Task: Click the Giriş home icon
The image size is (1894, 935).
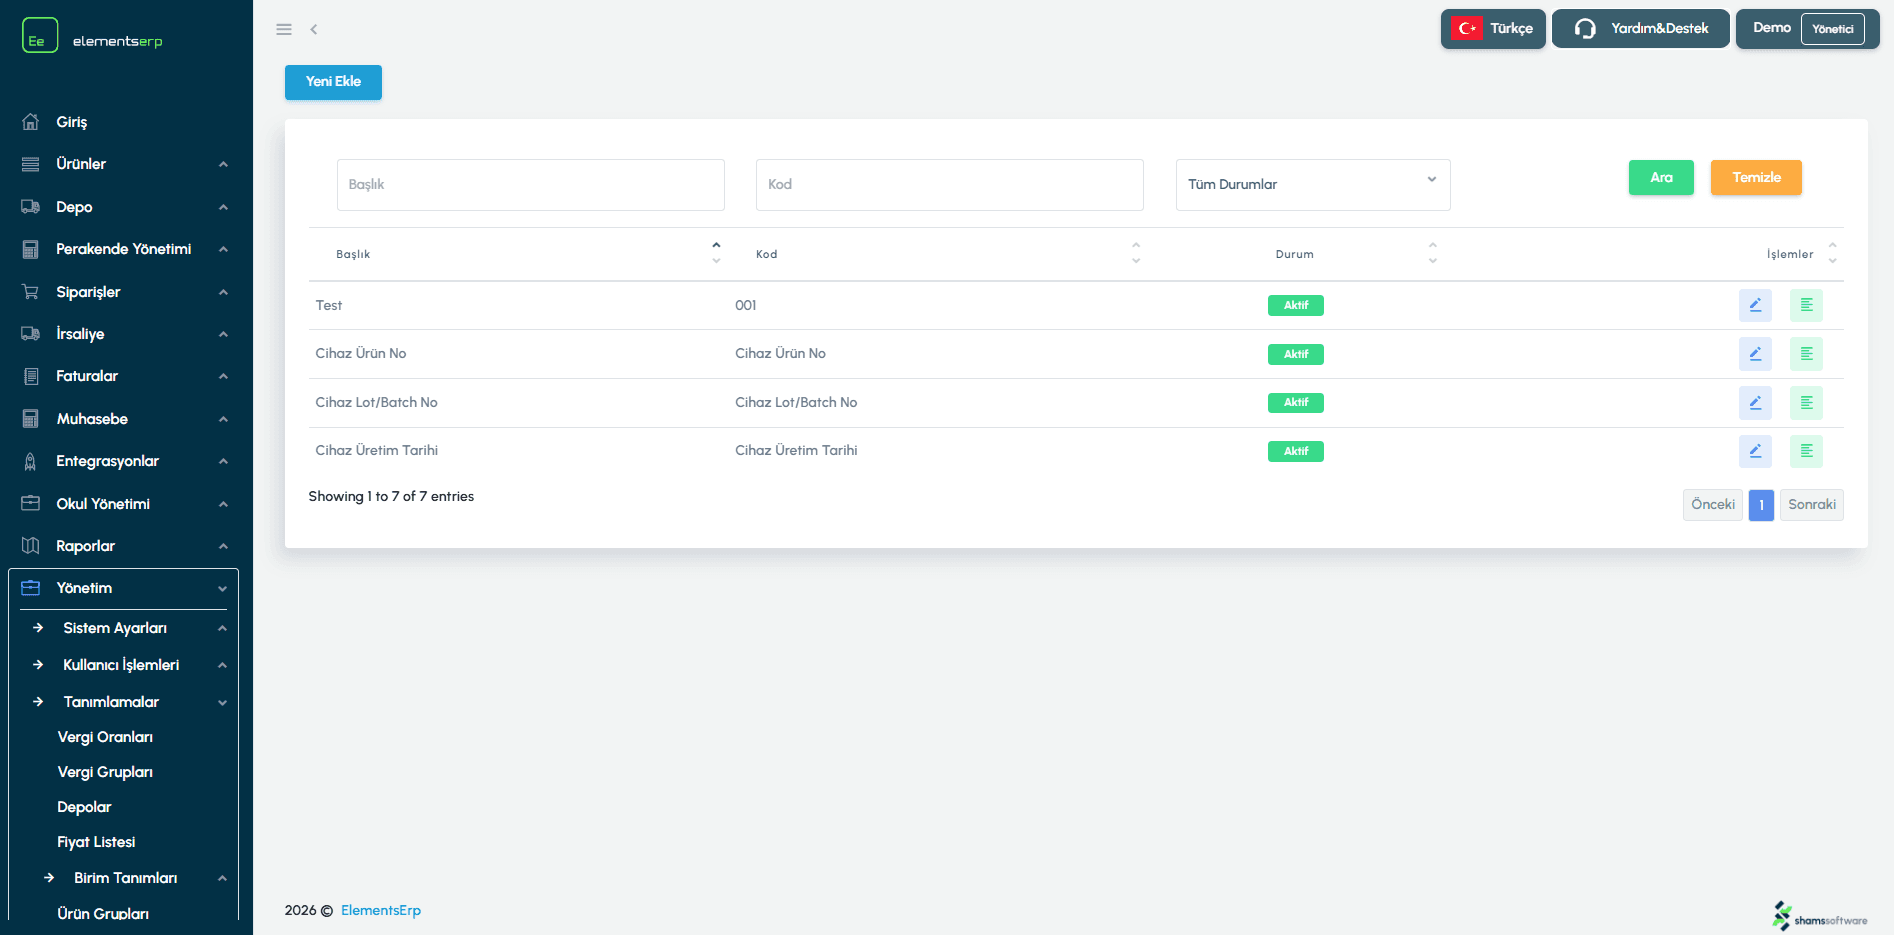Action: 31,122
